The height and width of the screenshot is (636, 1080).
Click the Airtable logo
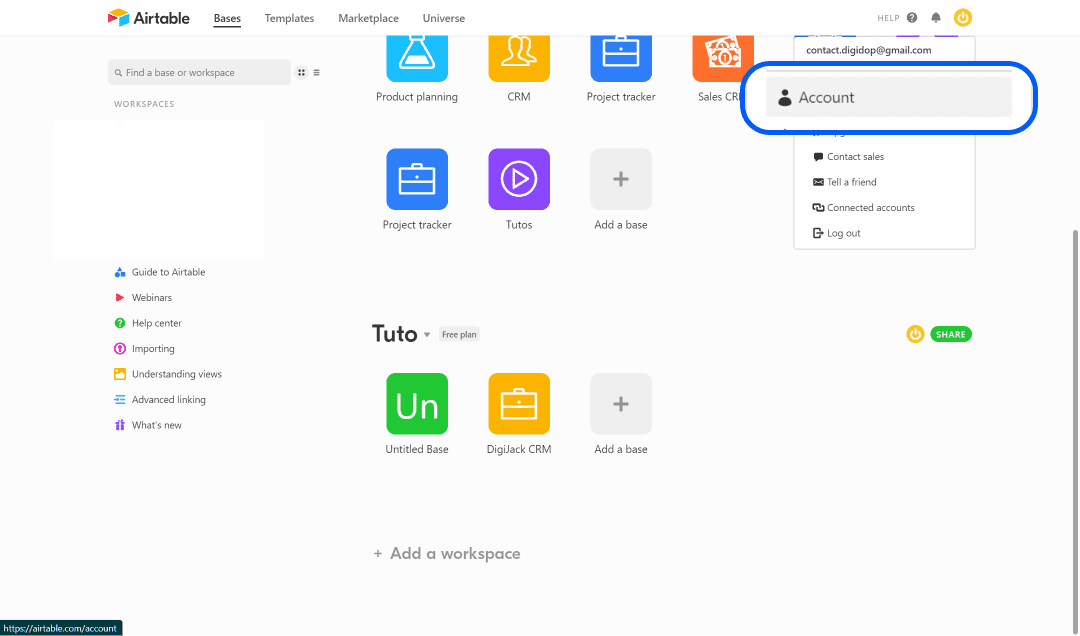coord(148,18)
